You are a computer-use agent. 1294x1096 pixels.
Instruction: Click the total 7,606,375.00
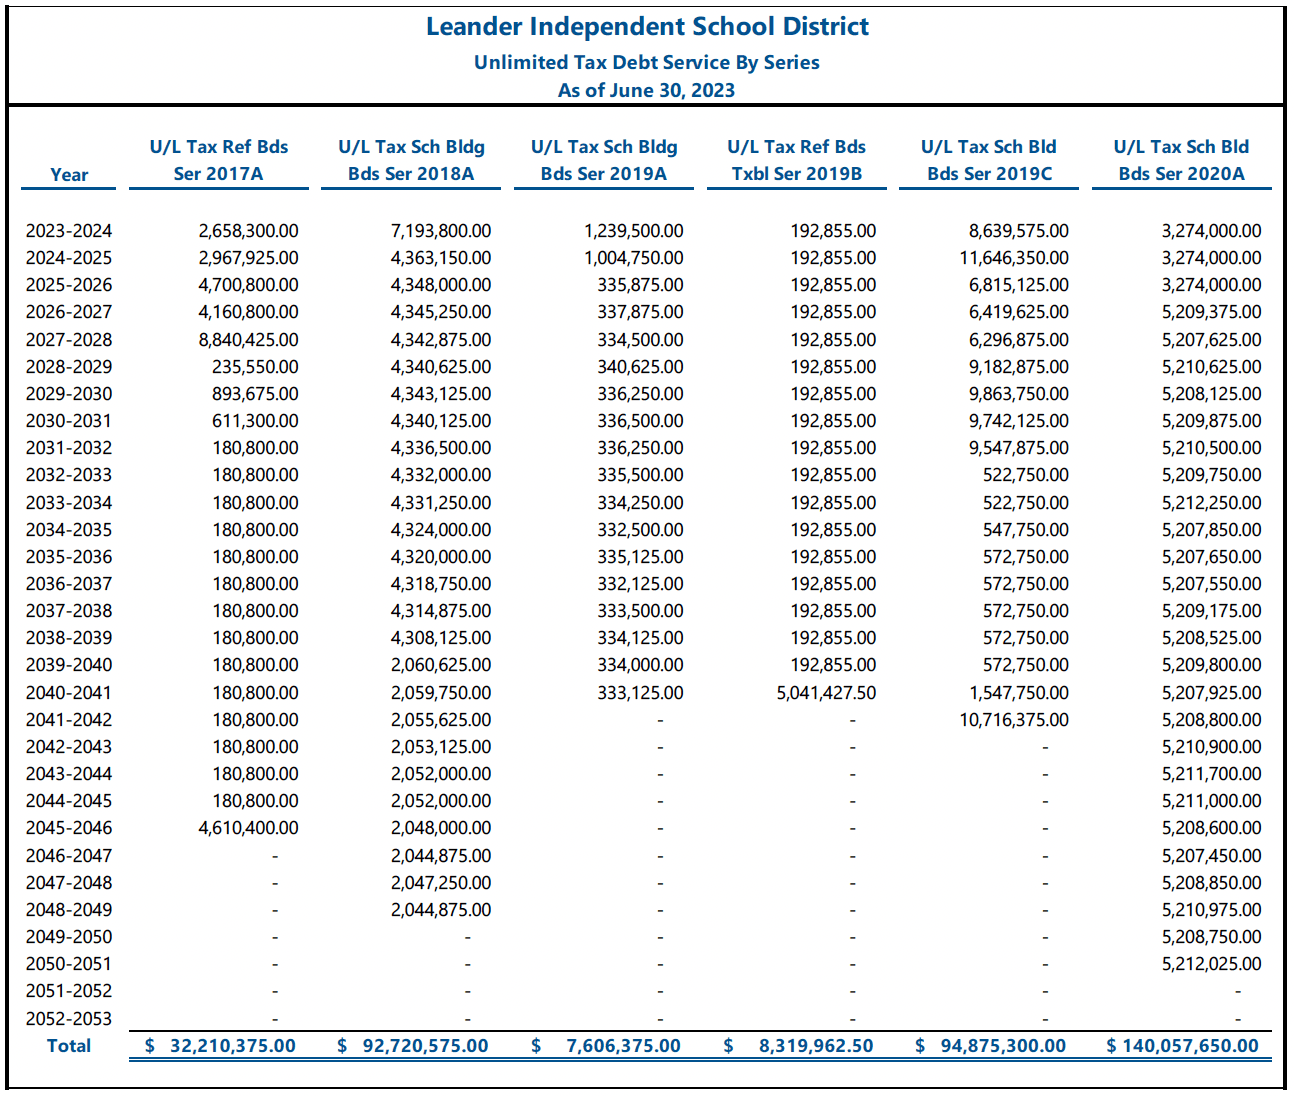tap(623, 1046)
